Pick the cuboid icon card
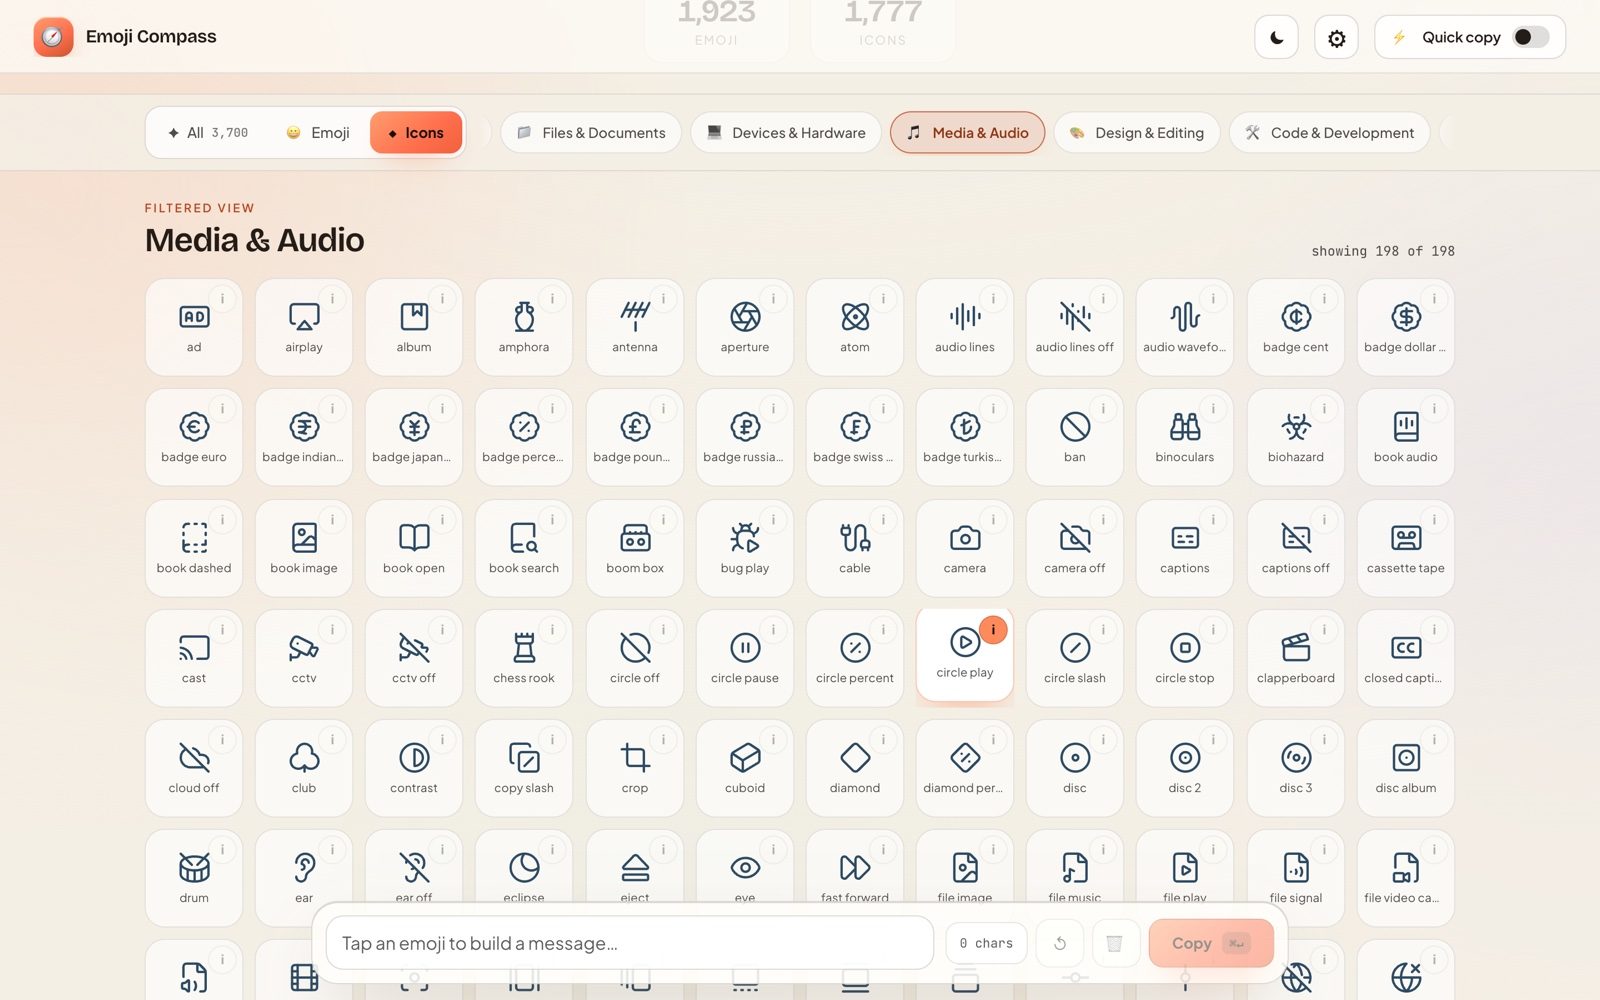1600x1000 pixels. (x=745, y=768)
